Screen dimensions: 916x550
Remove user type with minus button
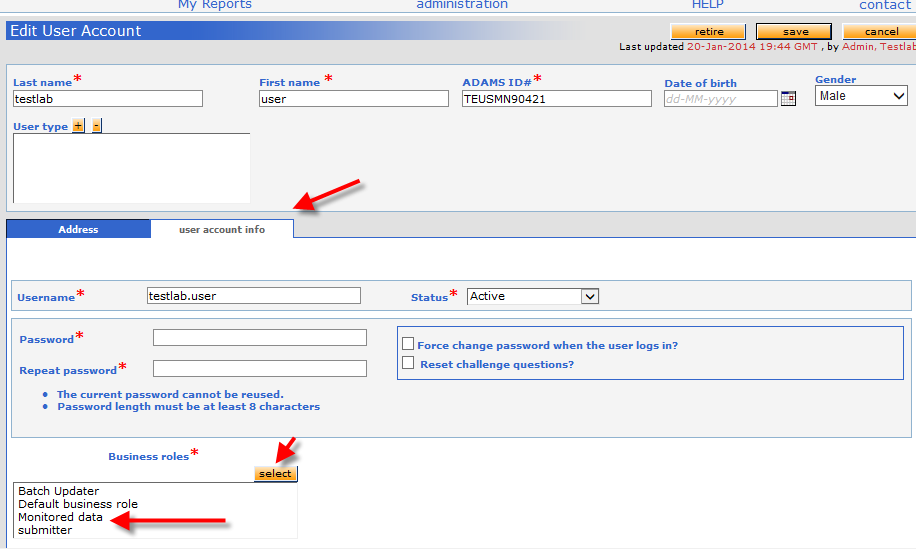click(x=97, y=126)
